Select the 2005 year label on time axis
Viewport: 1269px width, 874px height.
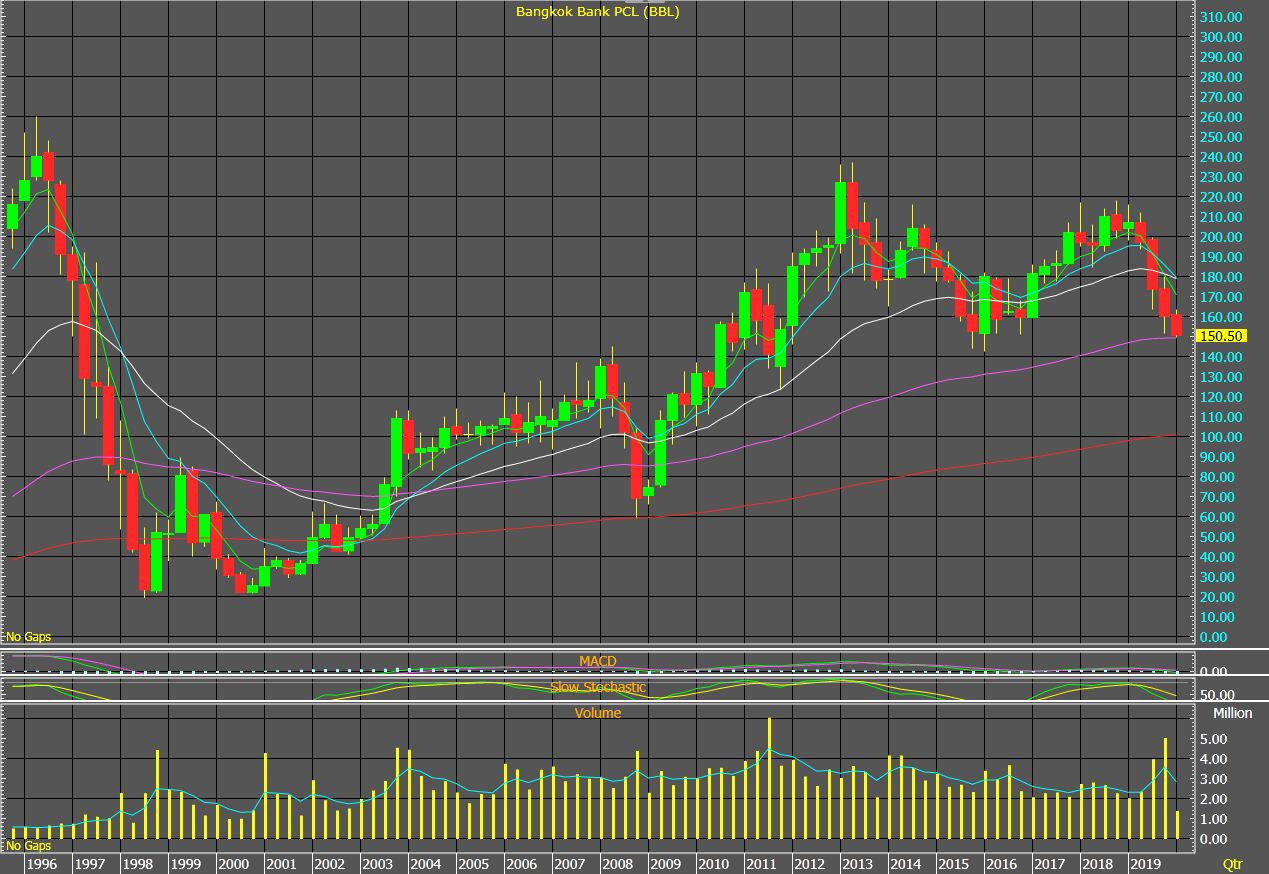point(473,864)
